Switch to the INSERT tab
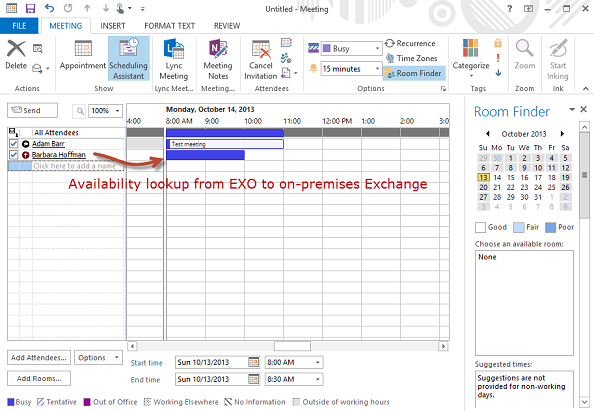Image resolution: width=594 pixels, height=411 pixels. click(113, 26)
